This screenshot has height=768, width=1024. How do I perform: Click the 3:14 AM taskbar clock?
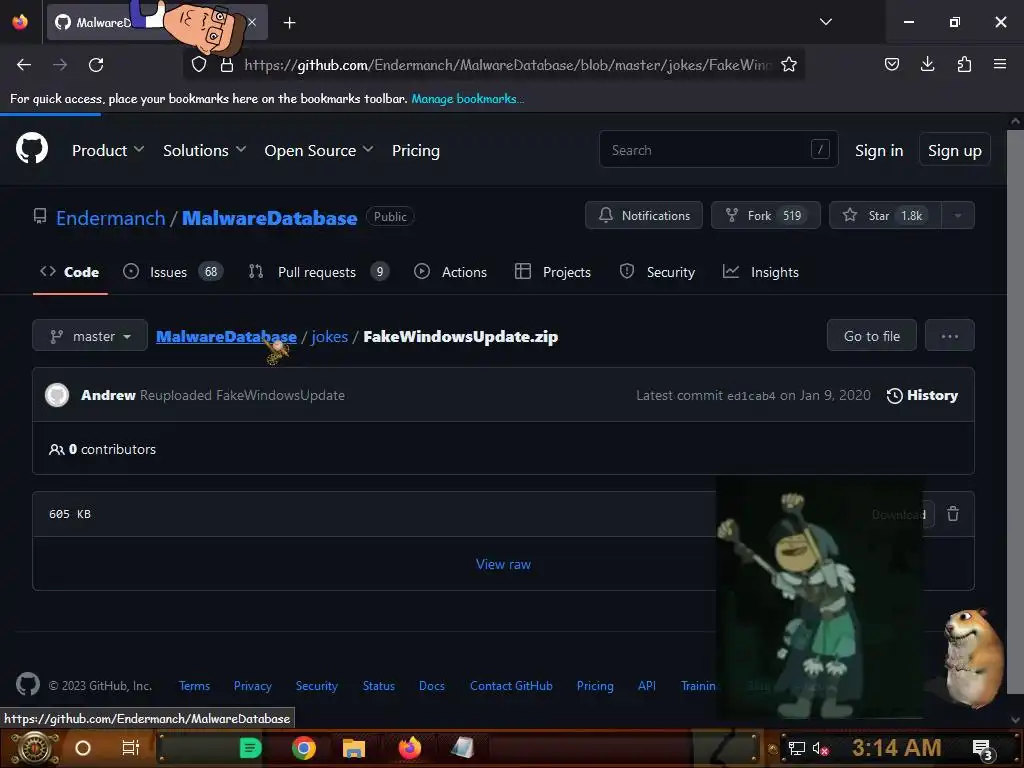pos(897,748)
